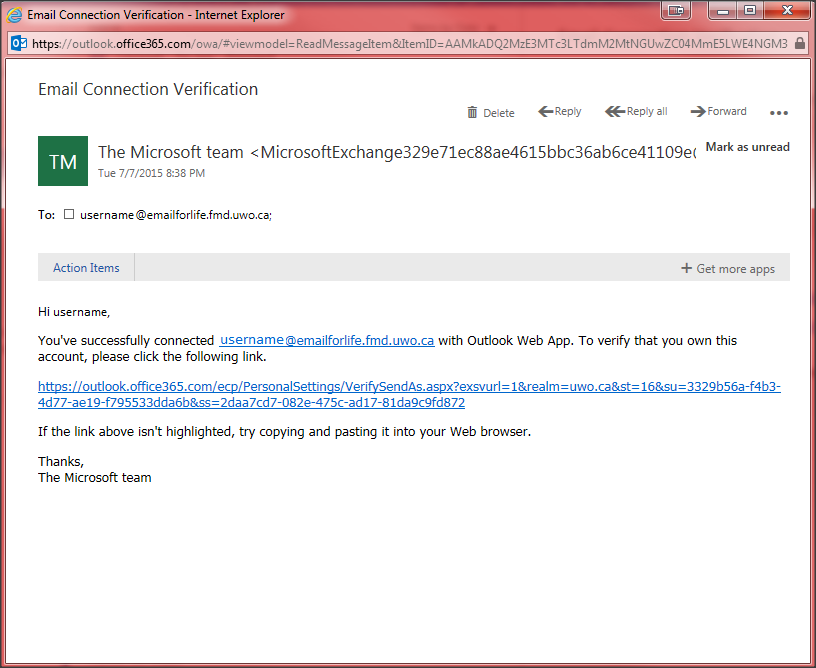Mark the message as unread
Viewport: 816px width, 668px height.
tap(747, 147)
